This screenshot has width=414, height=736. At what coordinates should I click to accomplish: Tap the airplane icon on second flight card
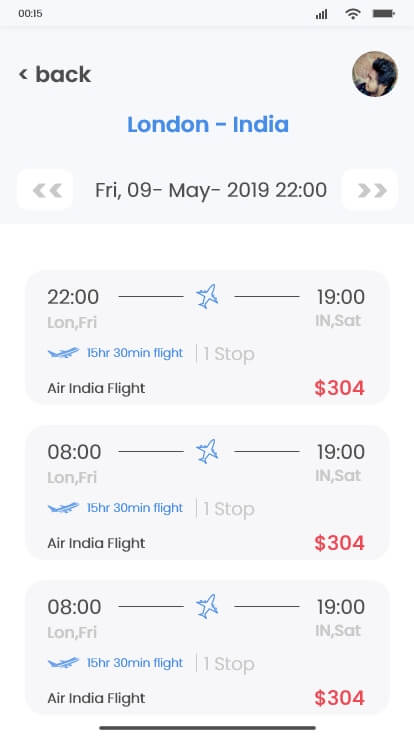[x=207, y=451]
